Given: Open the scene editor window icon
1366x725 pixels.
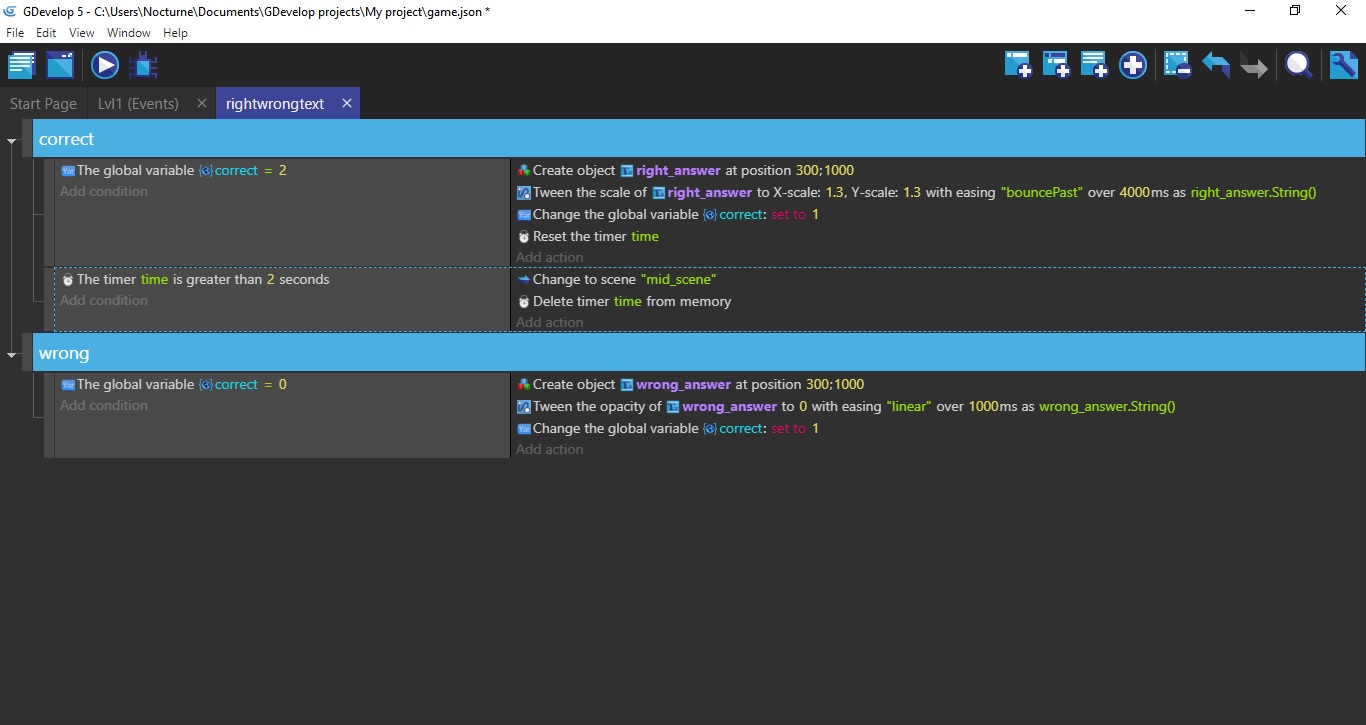Looking at the screenshot, I should (x=60, y=64).
